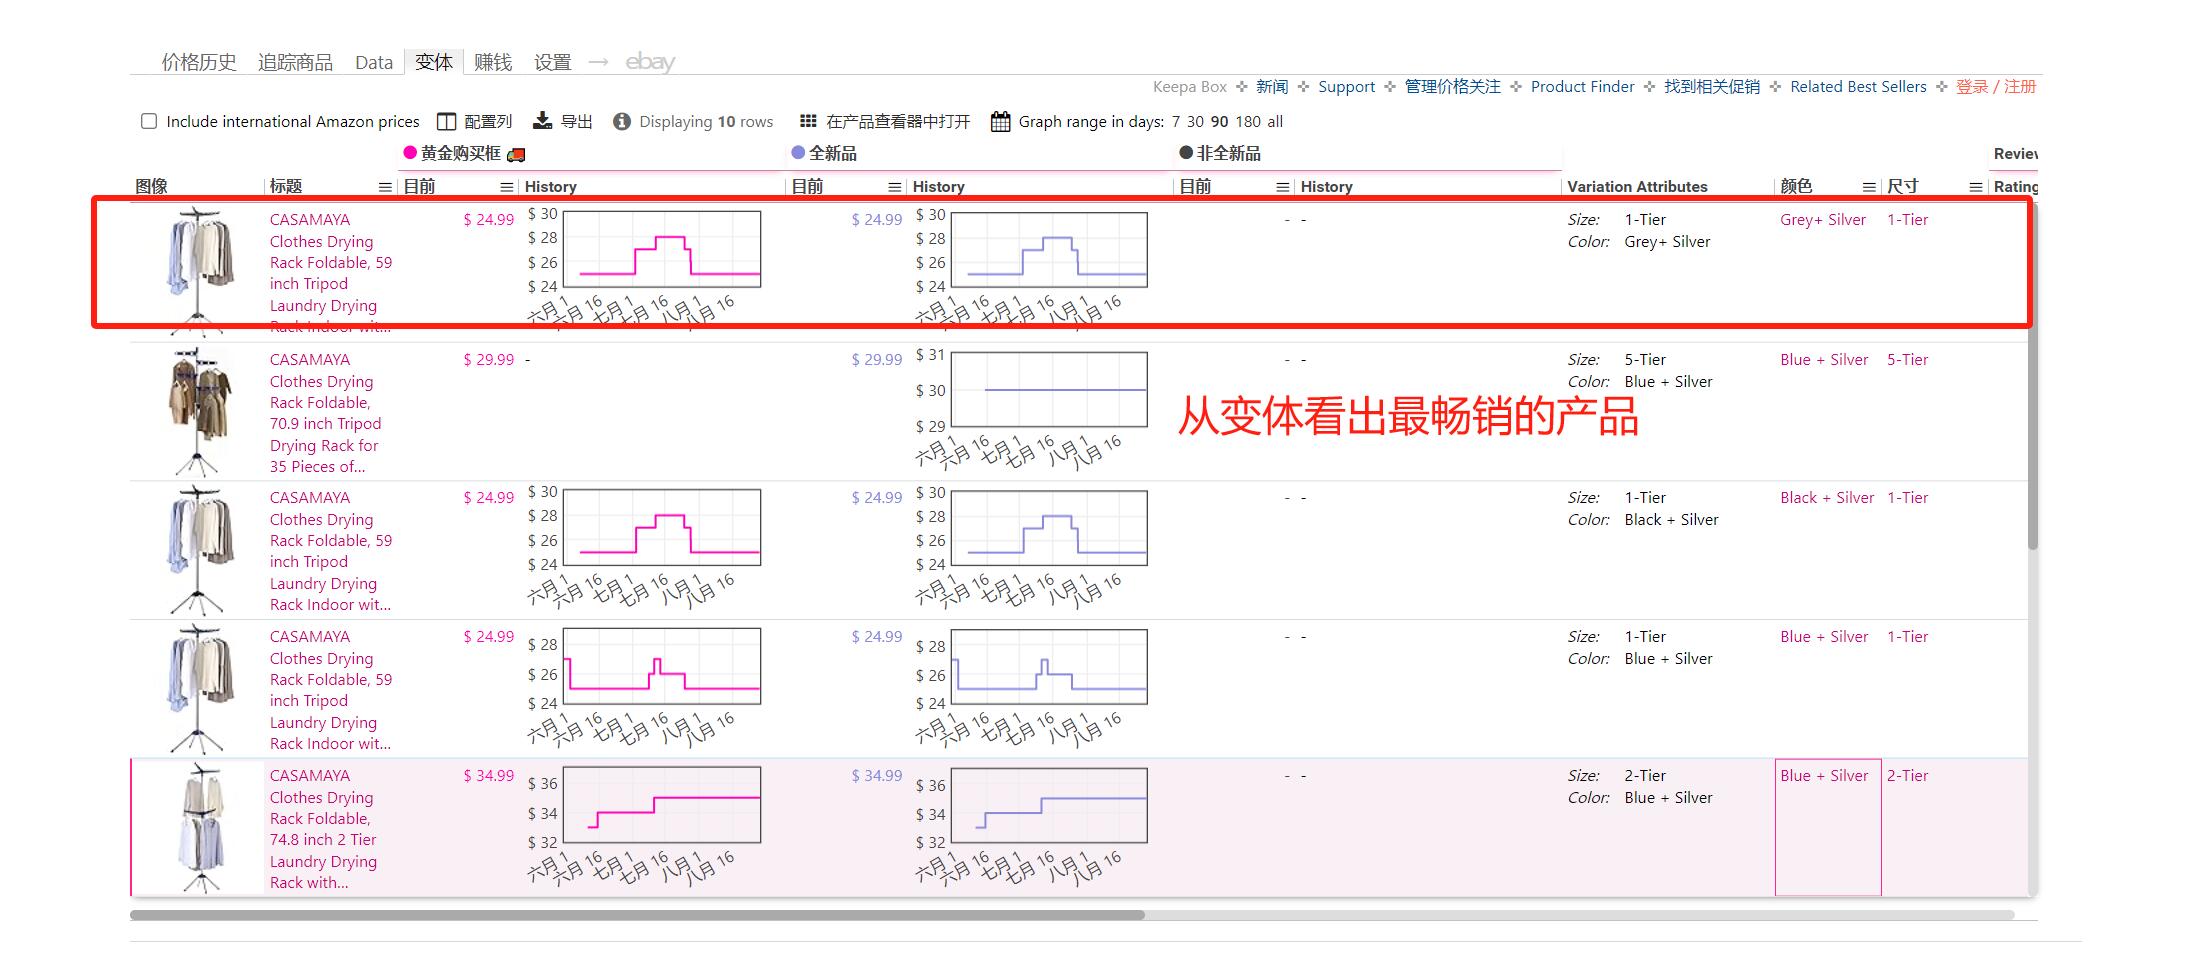Select the 变体 tab
The image size is (2199, 953).
click(434, 62)
